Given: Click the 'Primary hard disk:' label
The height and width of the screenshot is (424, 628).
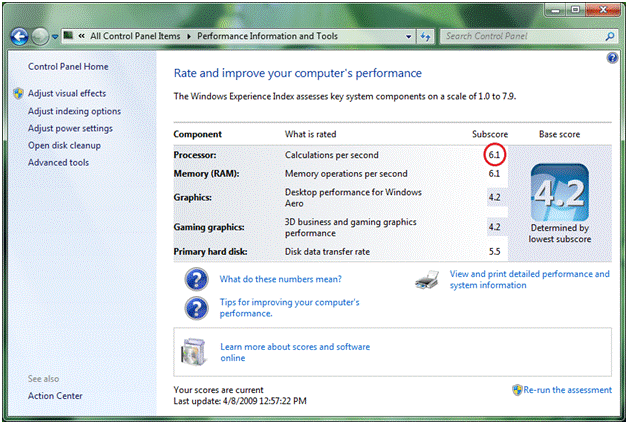Looking at the screenshot, I should point(210,252).
